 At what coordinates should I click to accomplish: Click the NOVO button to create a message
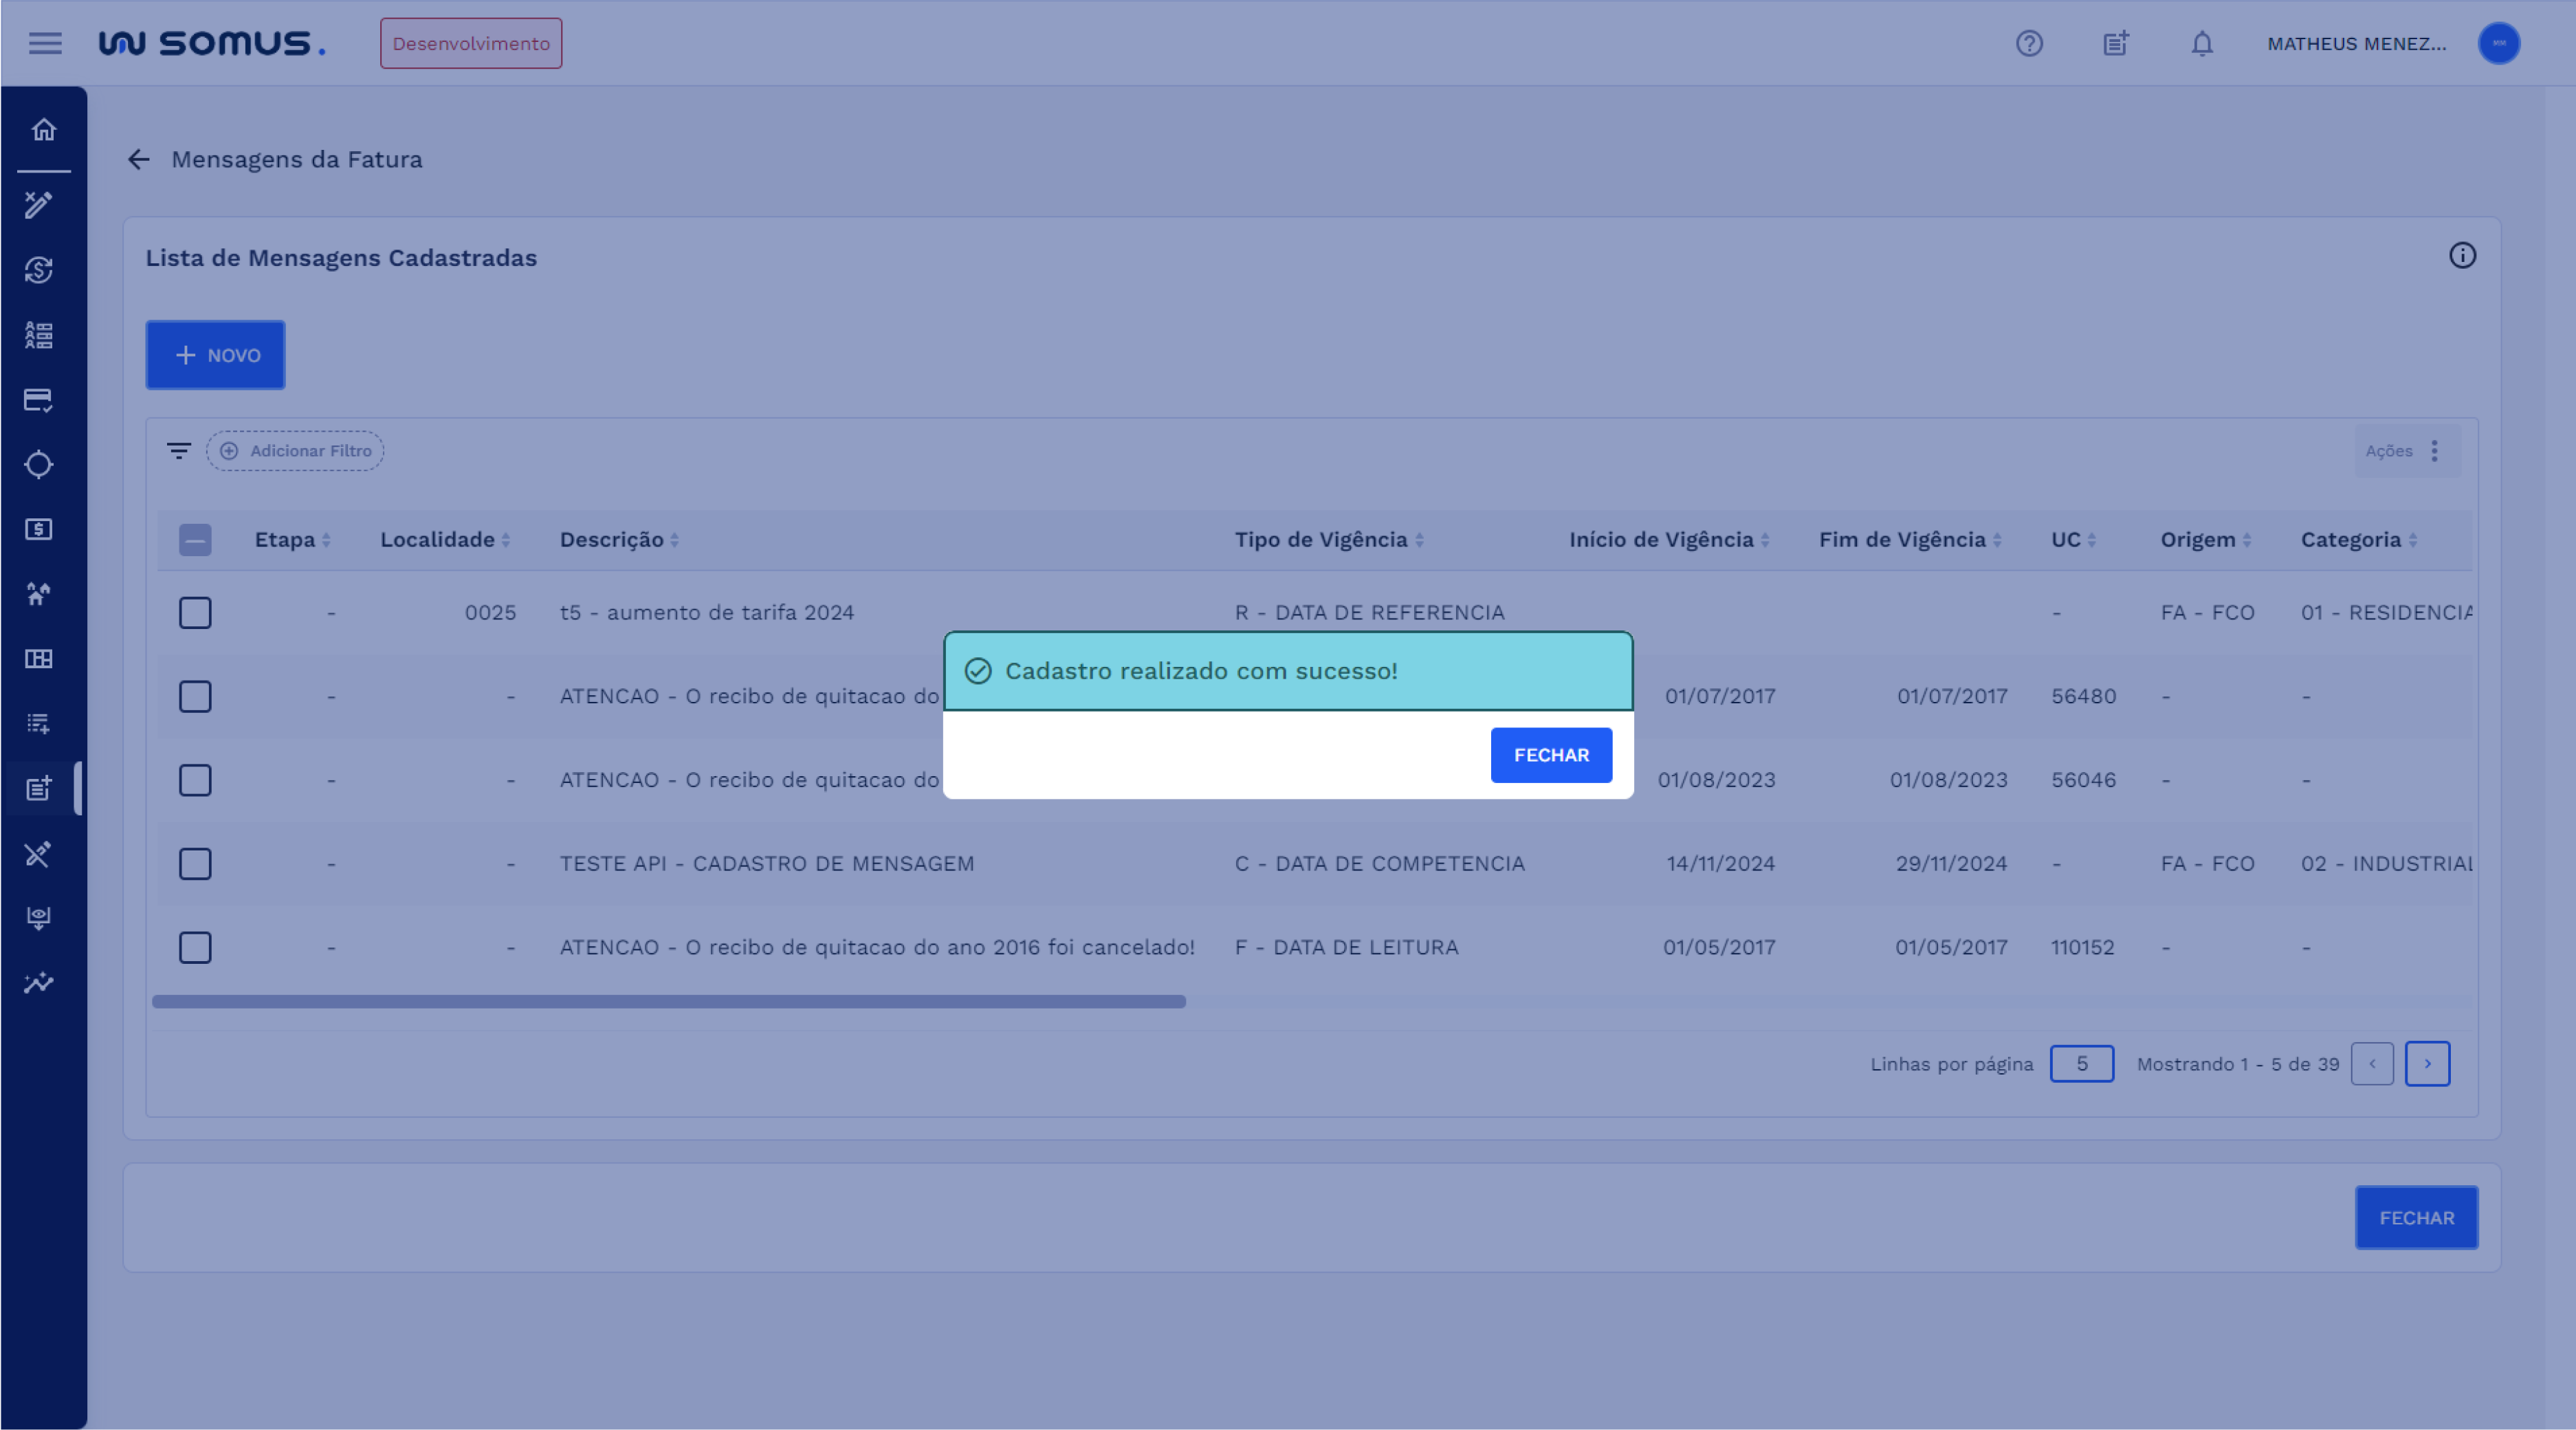(x=215, y=355)
